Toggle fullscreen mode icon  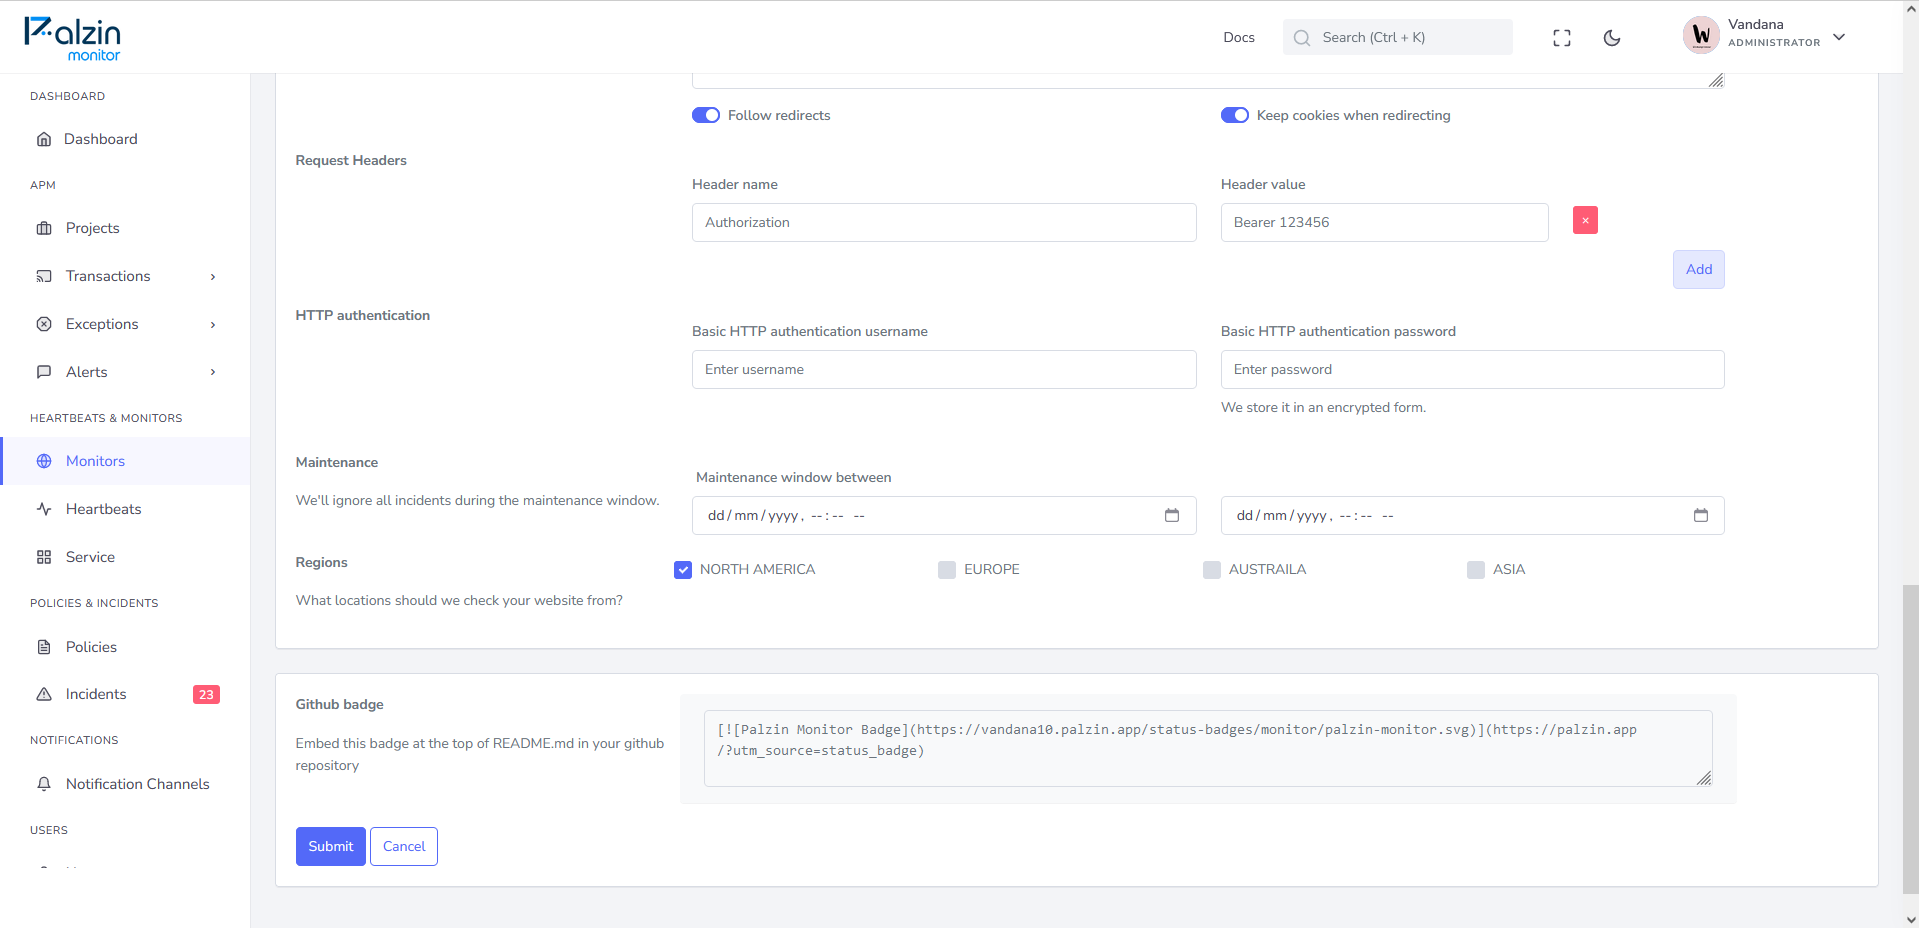[x=1562, y=38]
